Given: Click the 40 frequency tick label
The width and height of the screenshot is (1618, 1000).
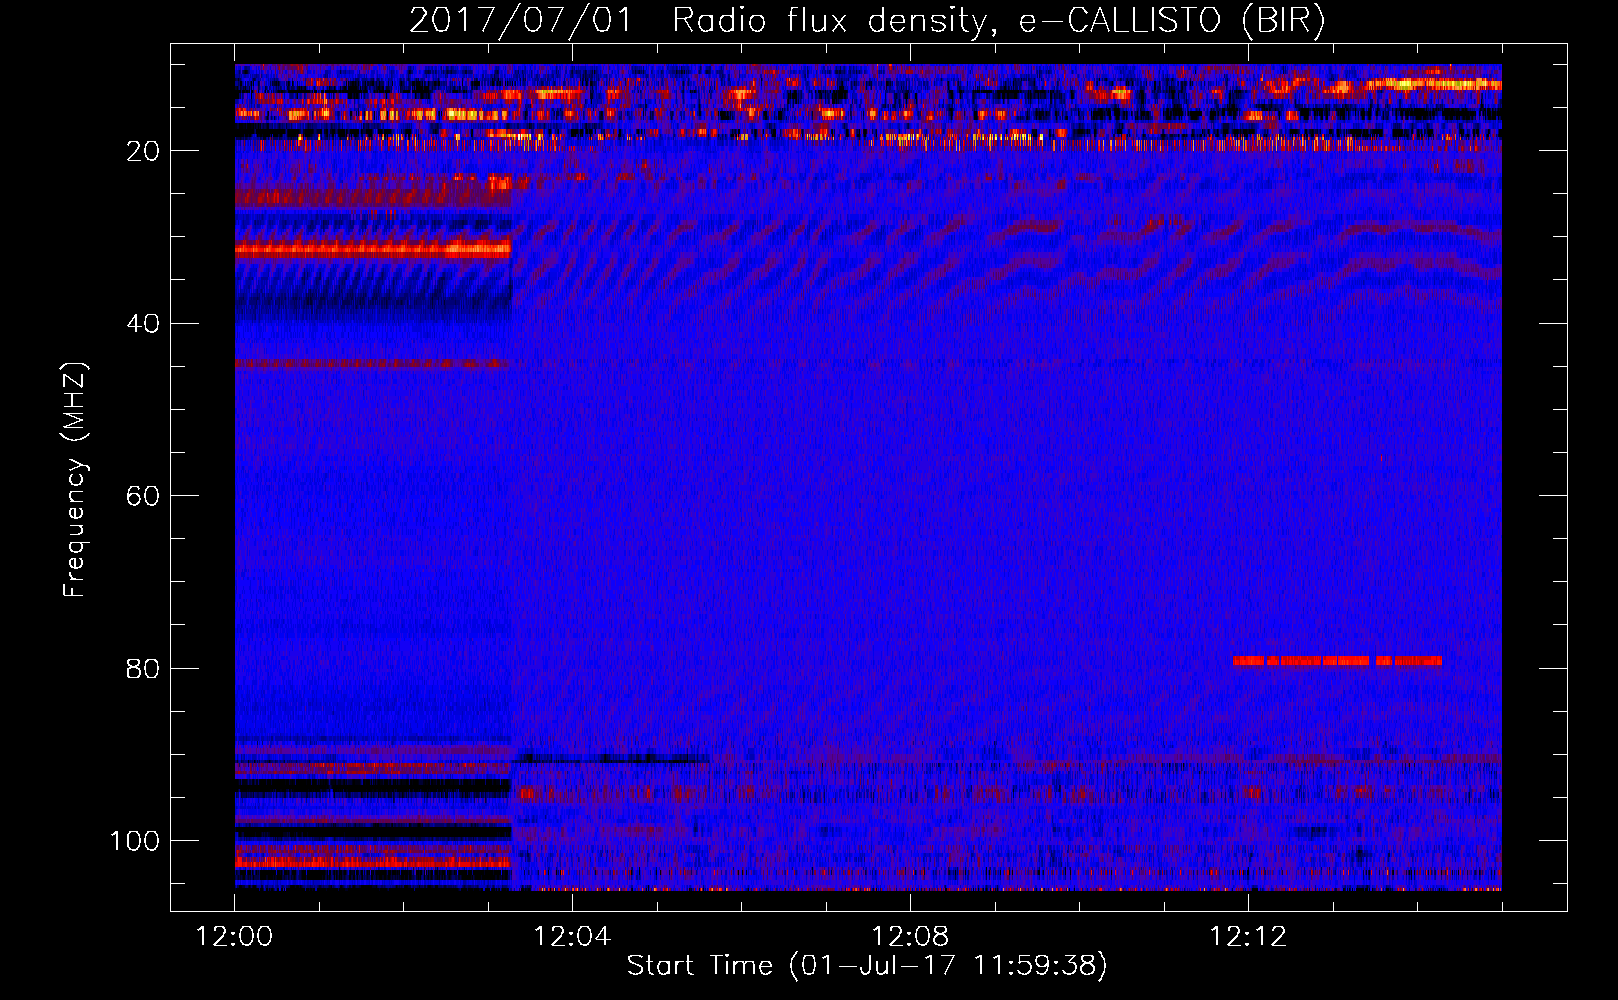Looking at the screenshot, I should click(x=144, y=324).
